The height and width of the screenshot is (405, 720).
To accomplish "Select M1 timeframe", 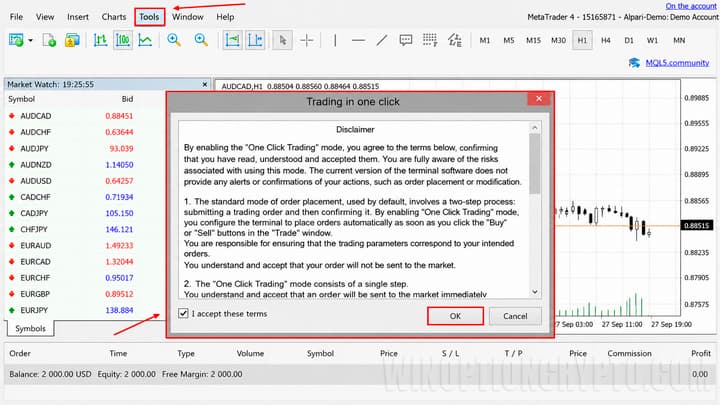I will point(484,40).
